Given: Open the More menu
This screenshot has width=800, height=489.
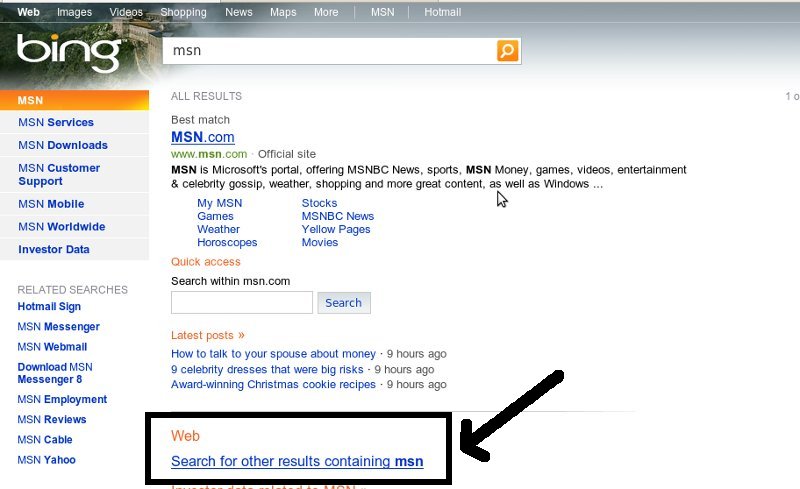Looking at the screenshot, I should pyautogui.click(x=326, y=12).
